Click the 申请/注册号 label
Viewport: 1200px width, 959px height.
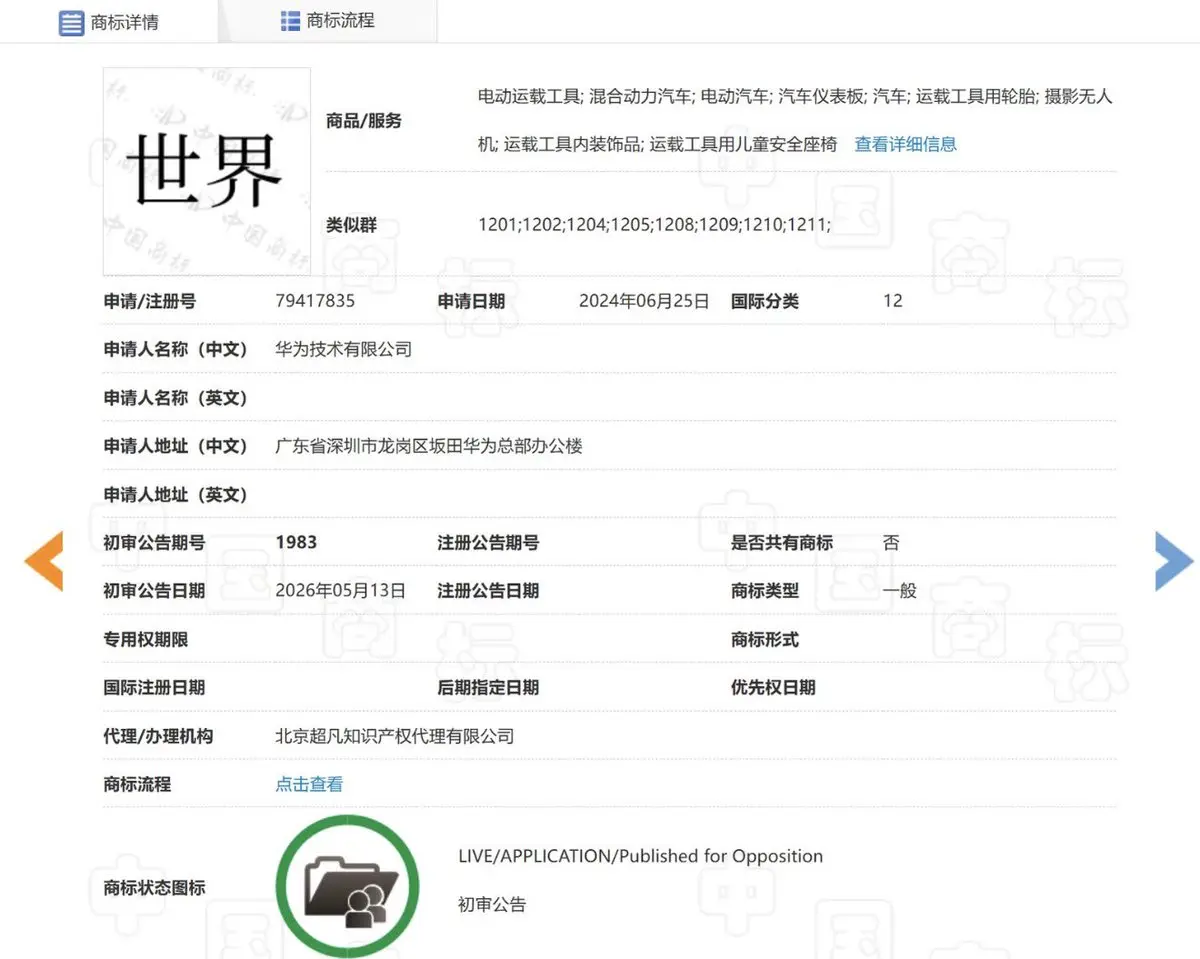(x=150, y=301)
